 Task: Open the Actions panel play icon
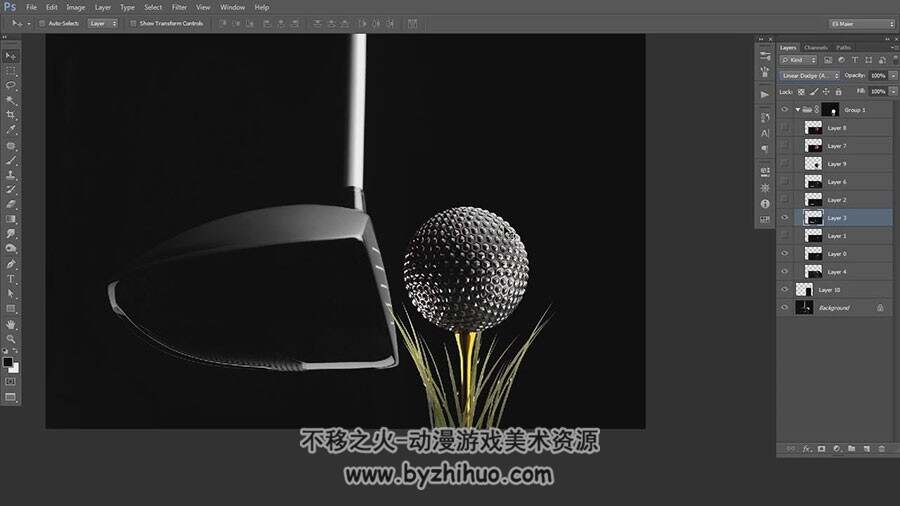765,94
